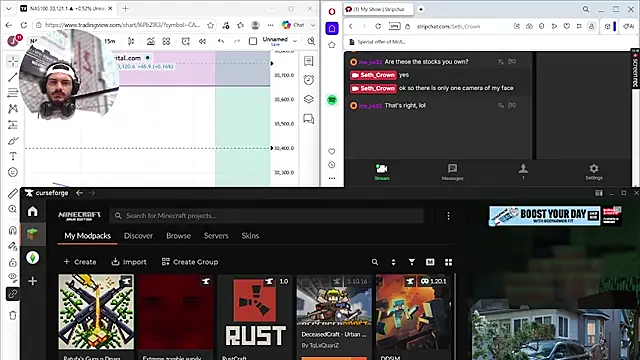Open the indicators button in TradingView toolbar
This screenshot has height=360, width=640.
point(151,41)
